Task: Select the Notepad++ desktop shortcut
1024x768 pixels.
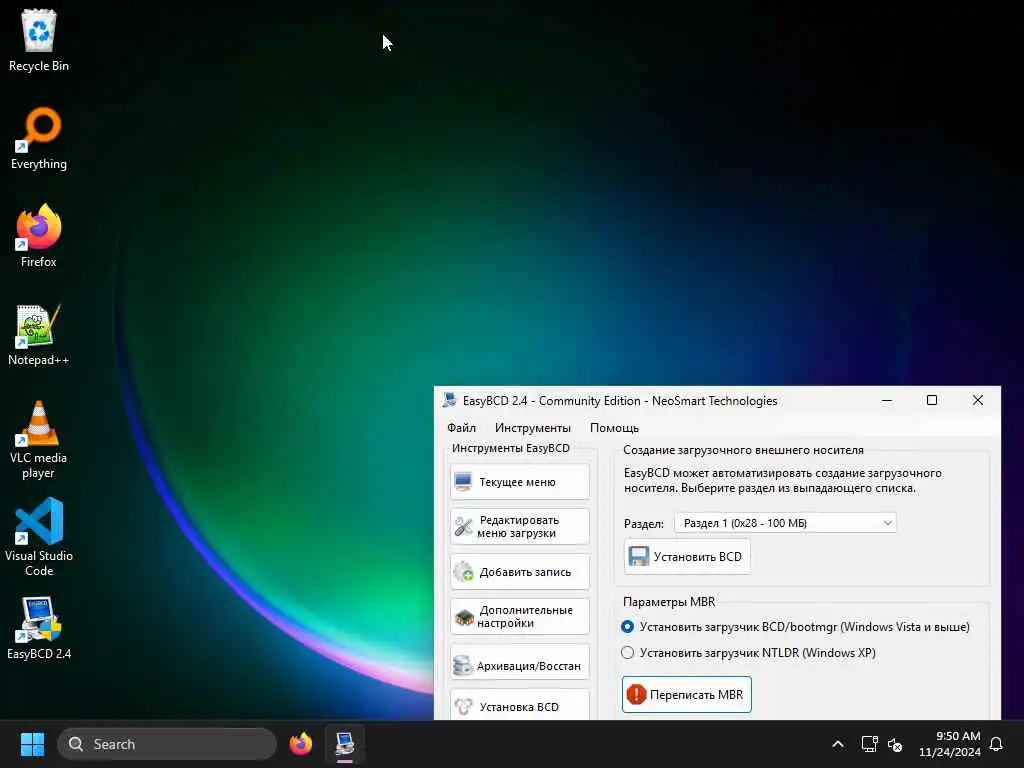Action: [x=39, y=334]
